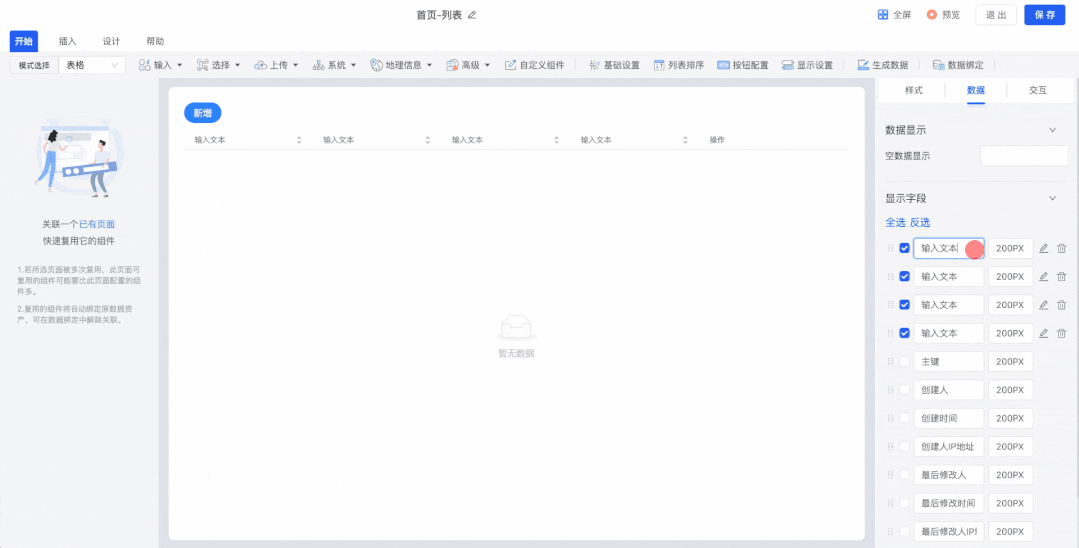
Task: Click the 全屏 fullscreen icon
Action: pos(883,14)
